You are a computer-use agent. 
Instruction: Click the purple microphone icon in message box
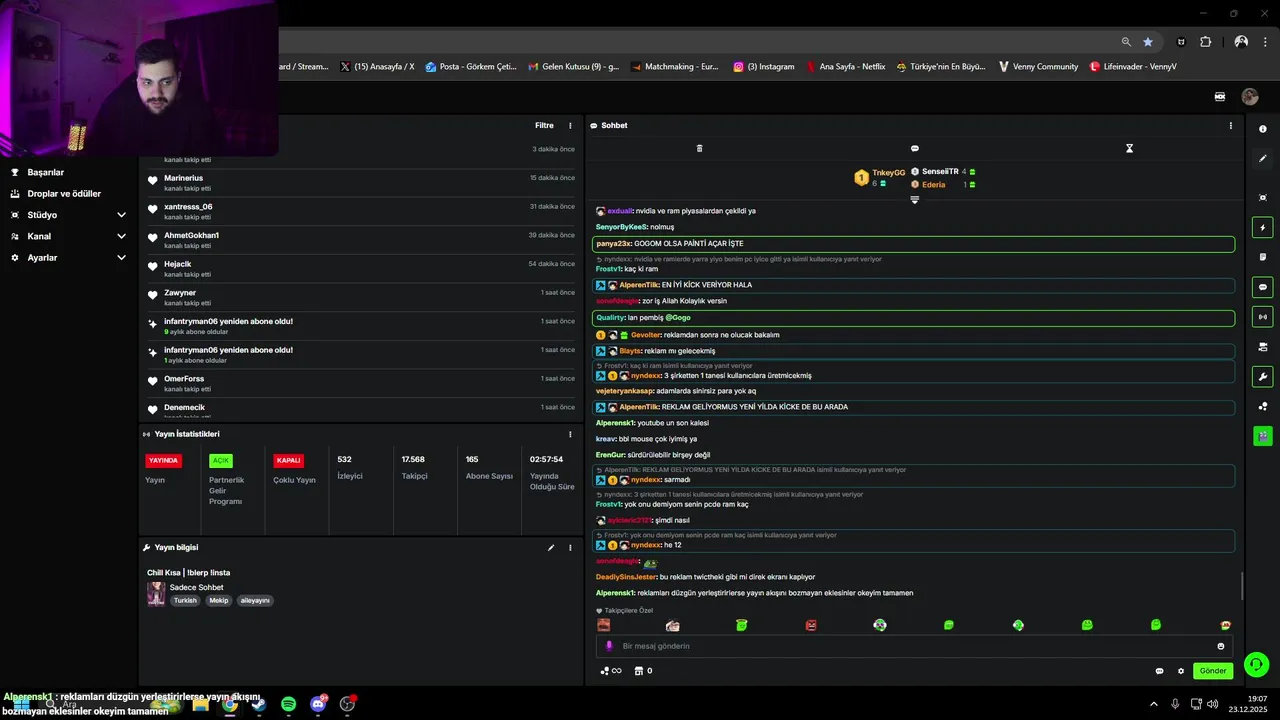coord(609,646)
